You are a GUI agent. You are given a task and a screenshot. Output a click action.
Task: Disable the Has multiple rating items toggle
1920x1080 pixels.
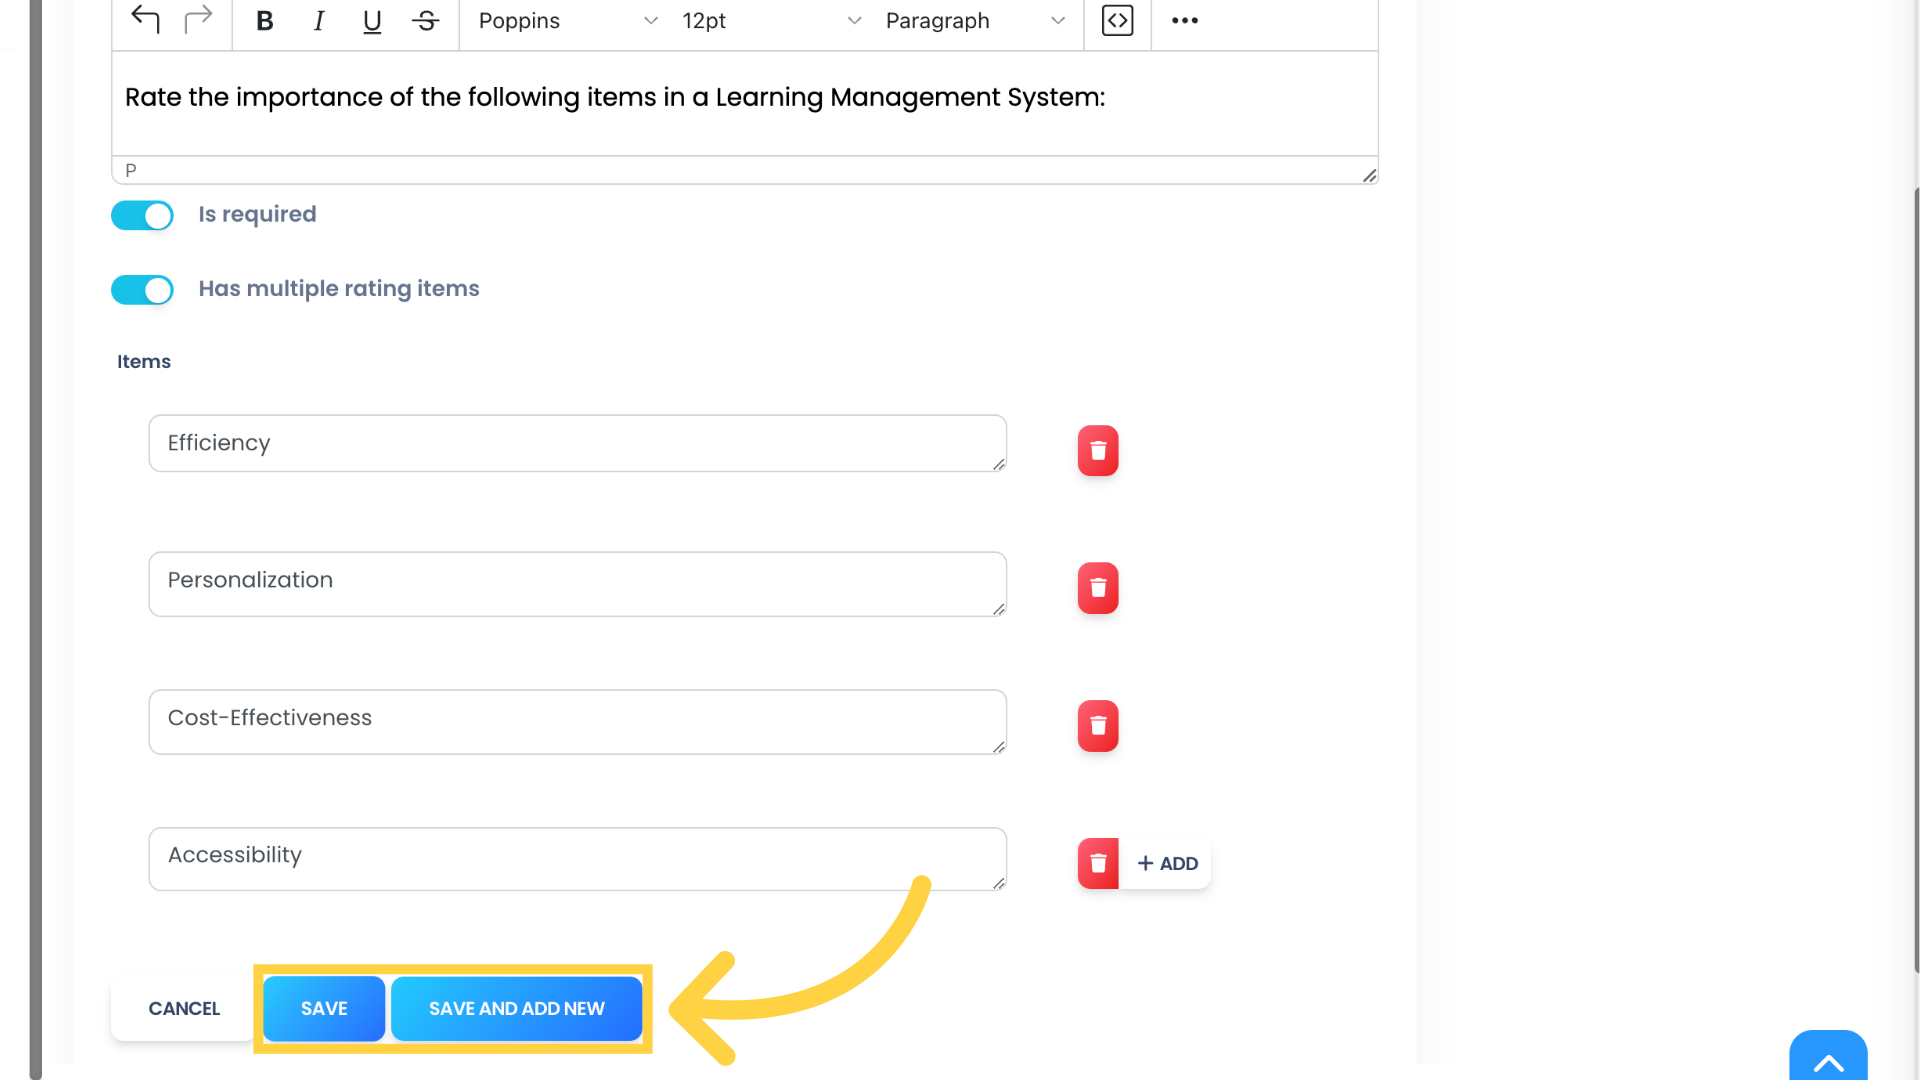[x=142, y=289]
